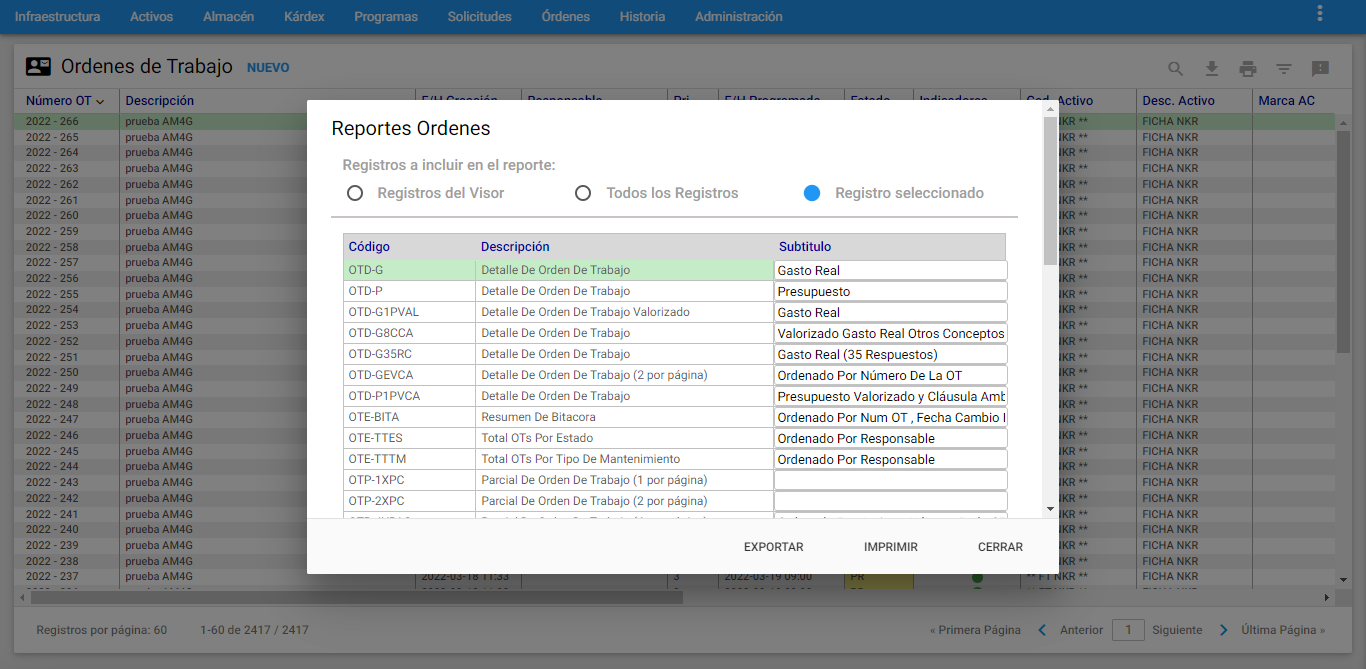
Task: Click the printer icon in toolbar
Action: tap(1248, 69)
